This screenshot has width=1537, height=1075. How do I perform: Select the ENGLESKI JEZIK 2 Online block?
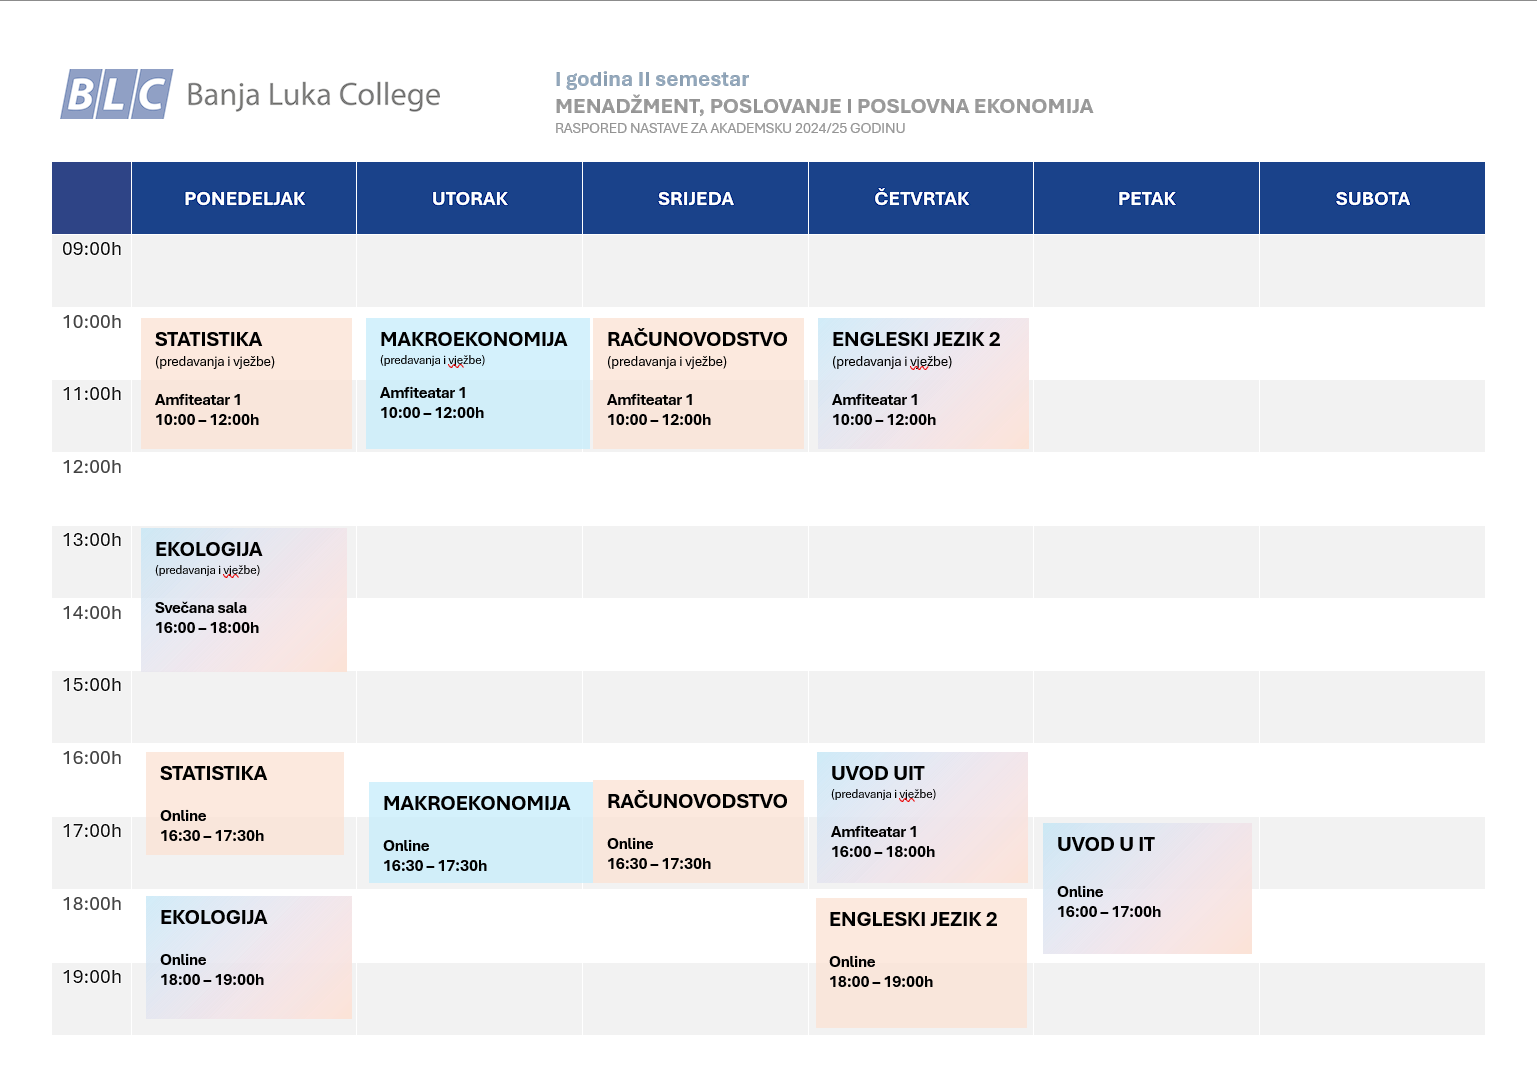coord(921,962)
